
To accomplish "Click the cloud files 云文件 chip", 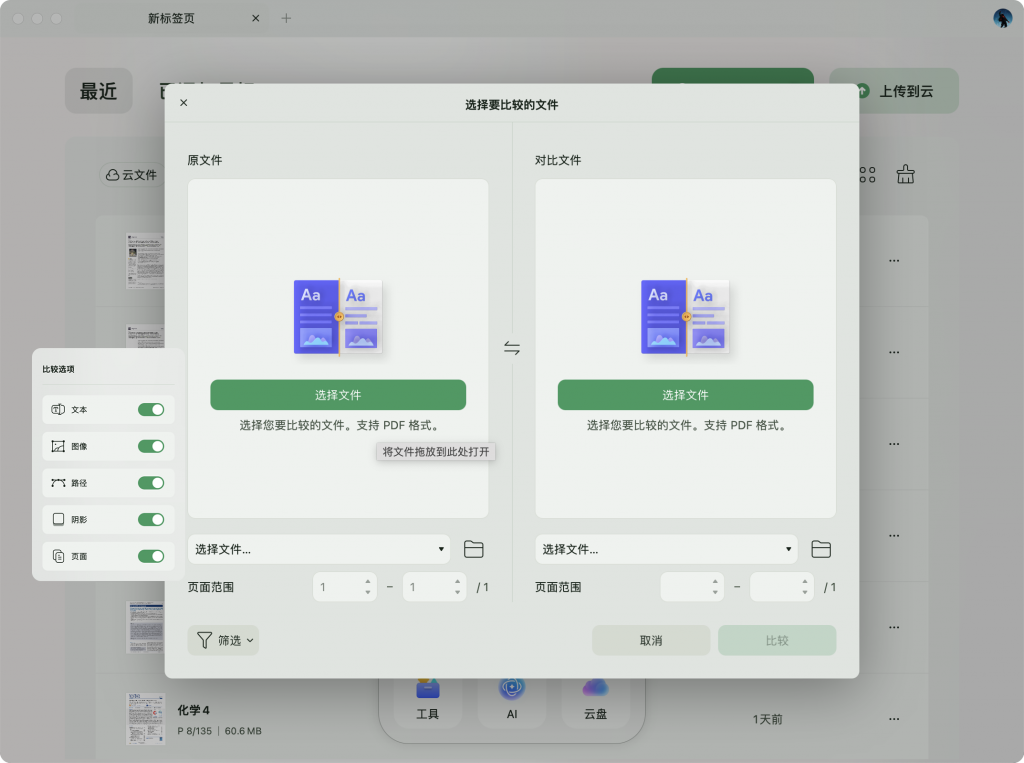I will [x=131, y=174].
